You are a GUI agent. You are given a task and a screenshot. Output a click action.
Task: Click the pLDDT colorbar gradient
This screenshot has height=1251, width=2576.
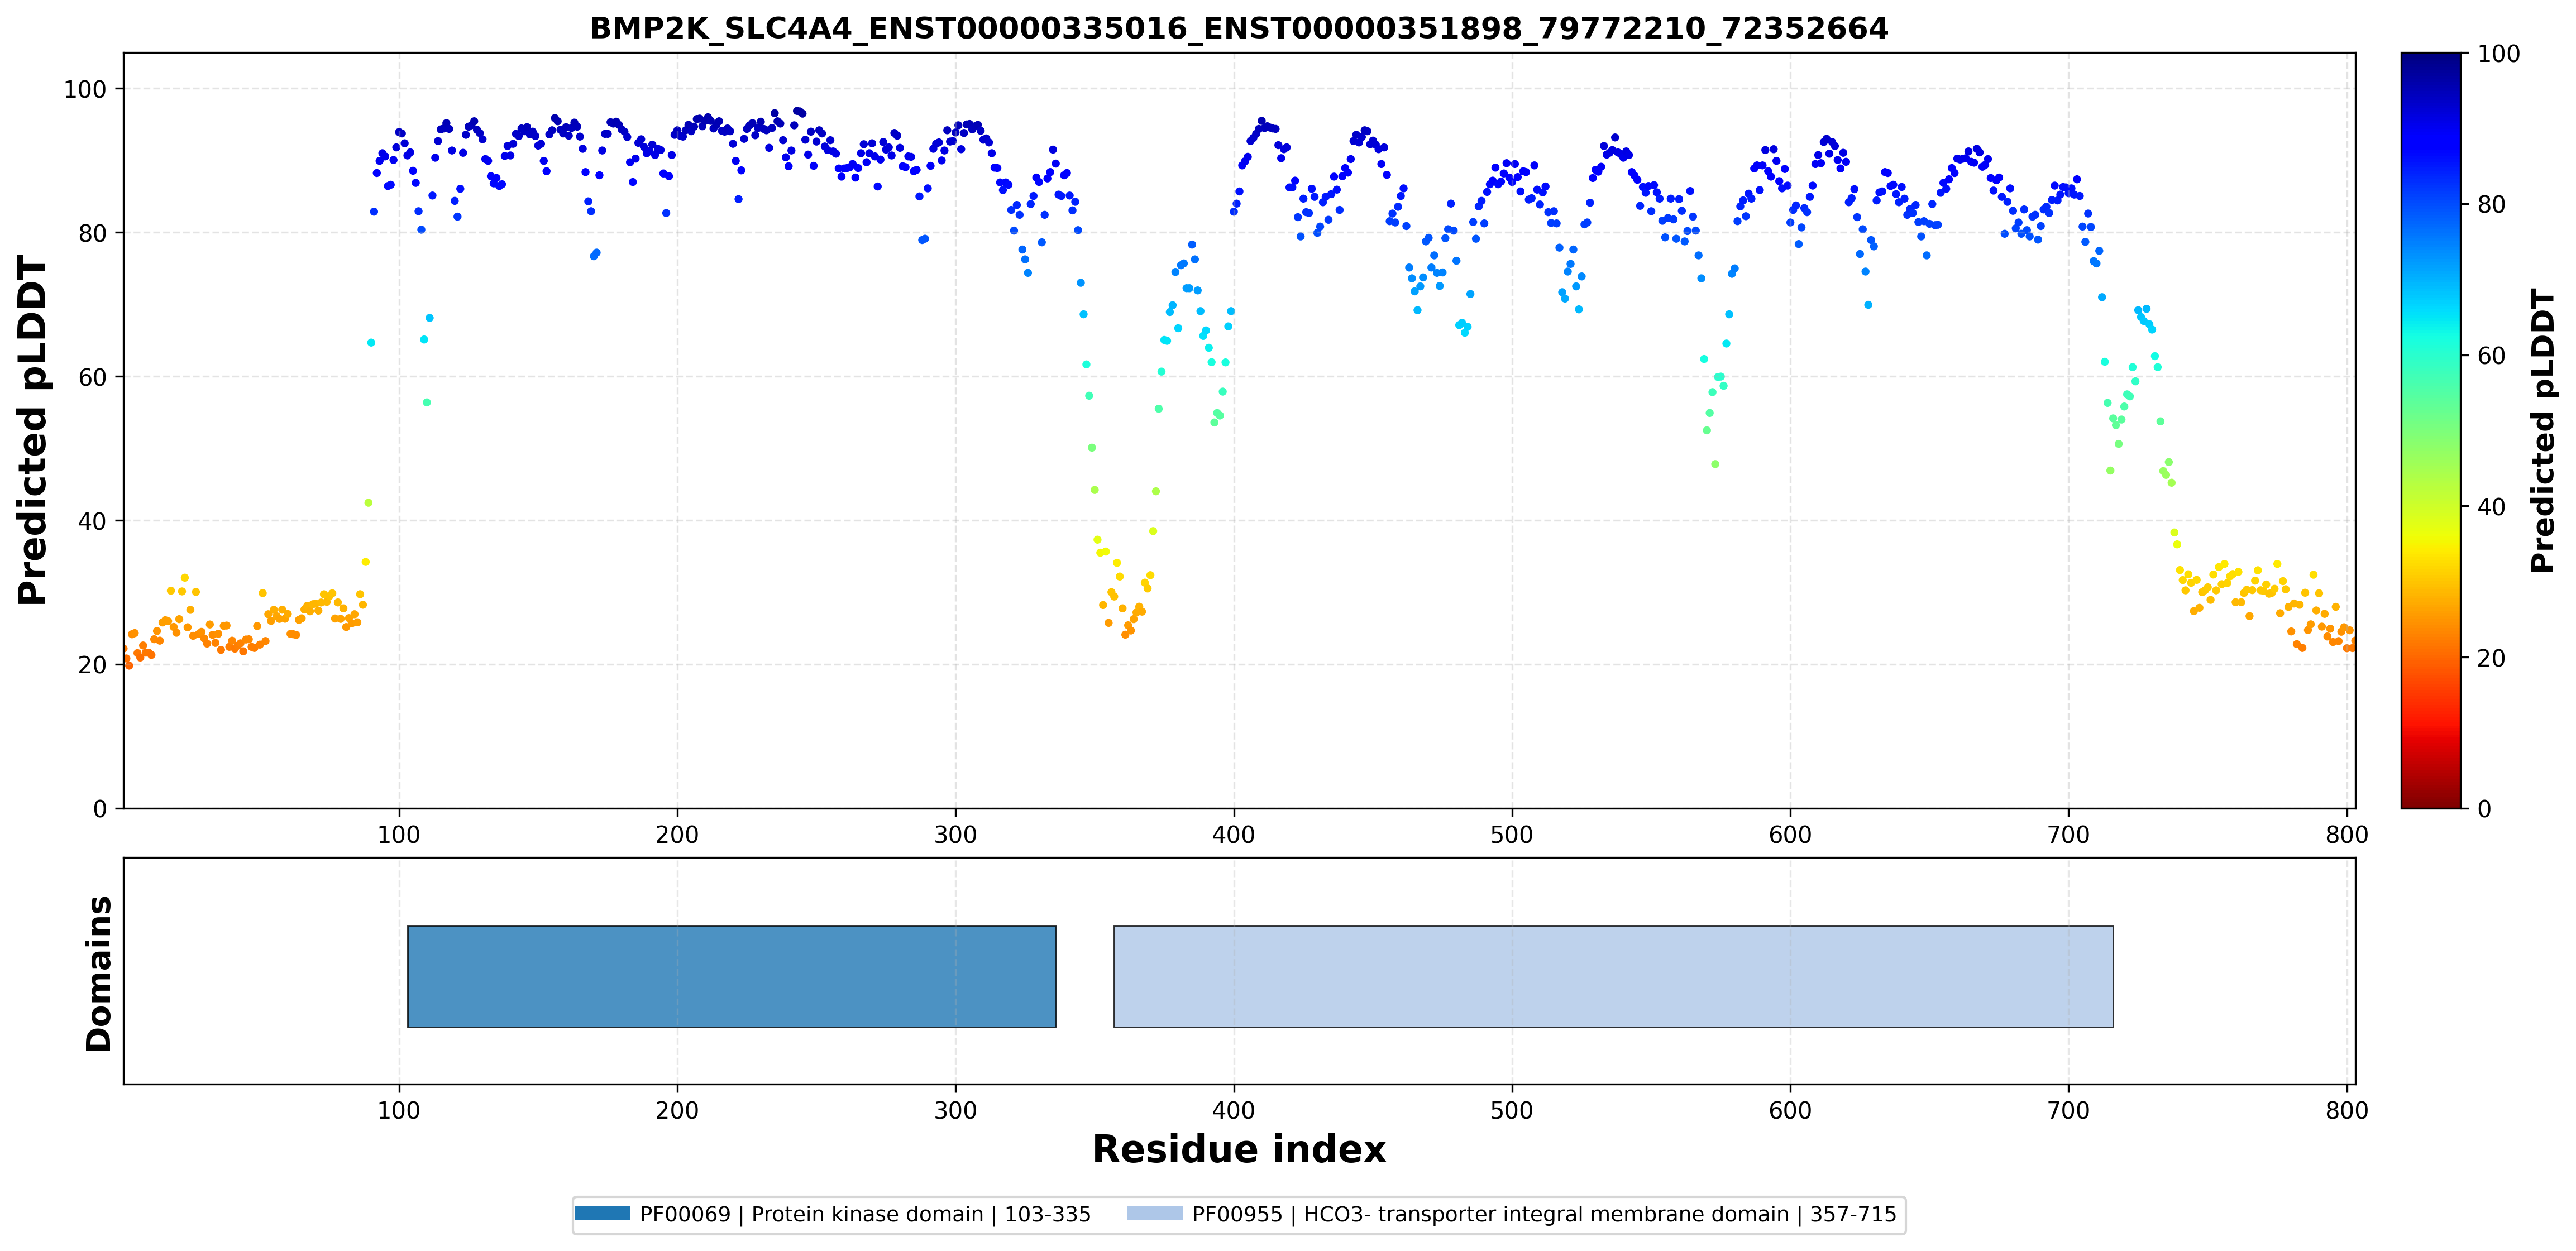2430,430
